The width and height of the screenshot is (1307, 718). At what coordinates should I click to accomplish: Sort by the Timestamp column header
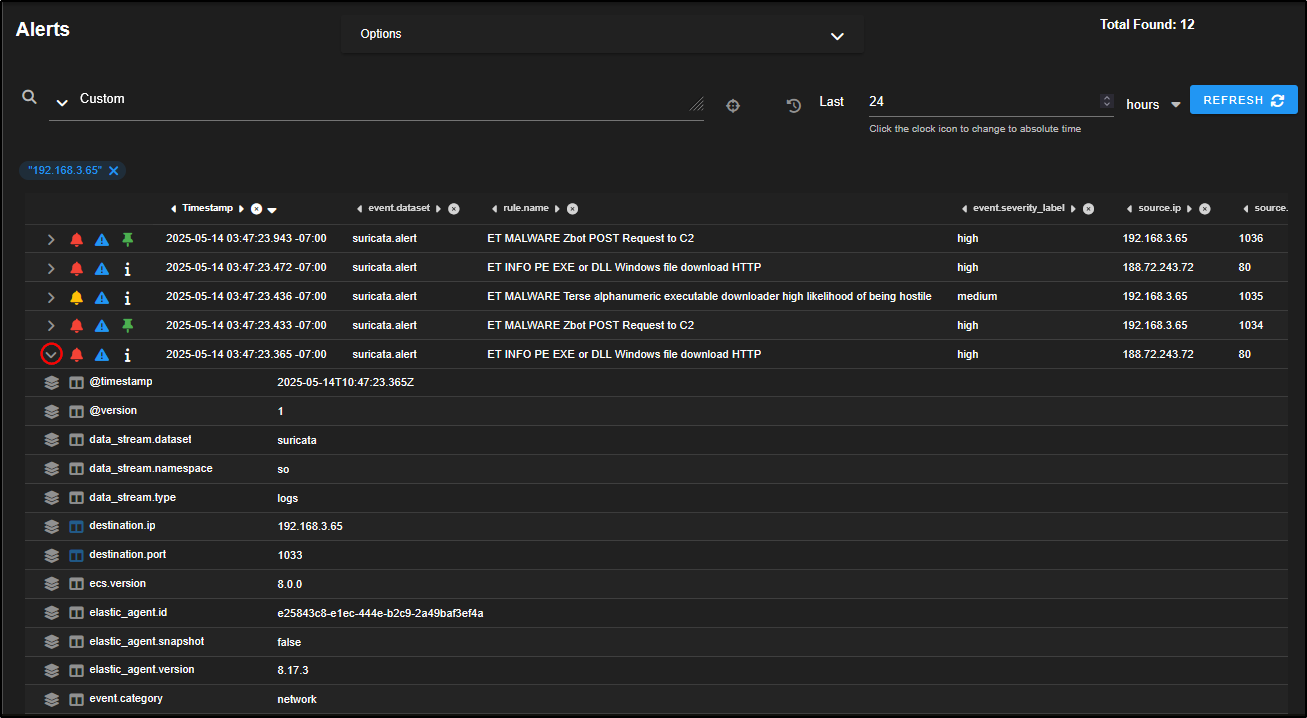[x=207, y=208]
